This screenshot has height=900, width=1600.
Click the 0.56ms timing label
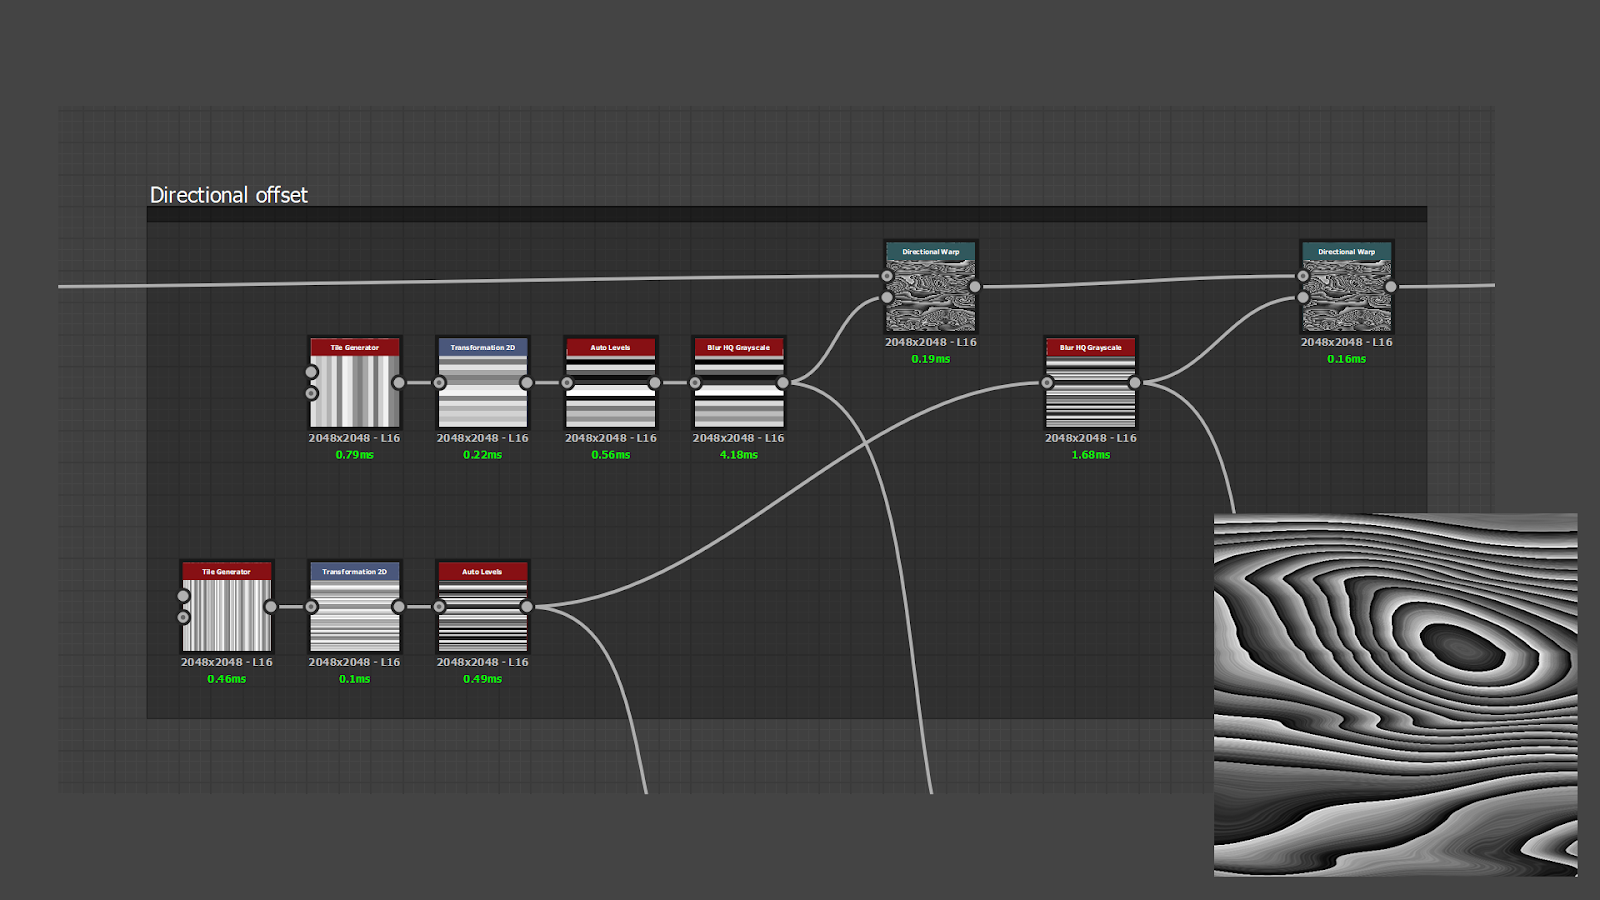(611, 455)
